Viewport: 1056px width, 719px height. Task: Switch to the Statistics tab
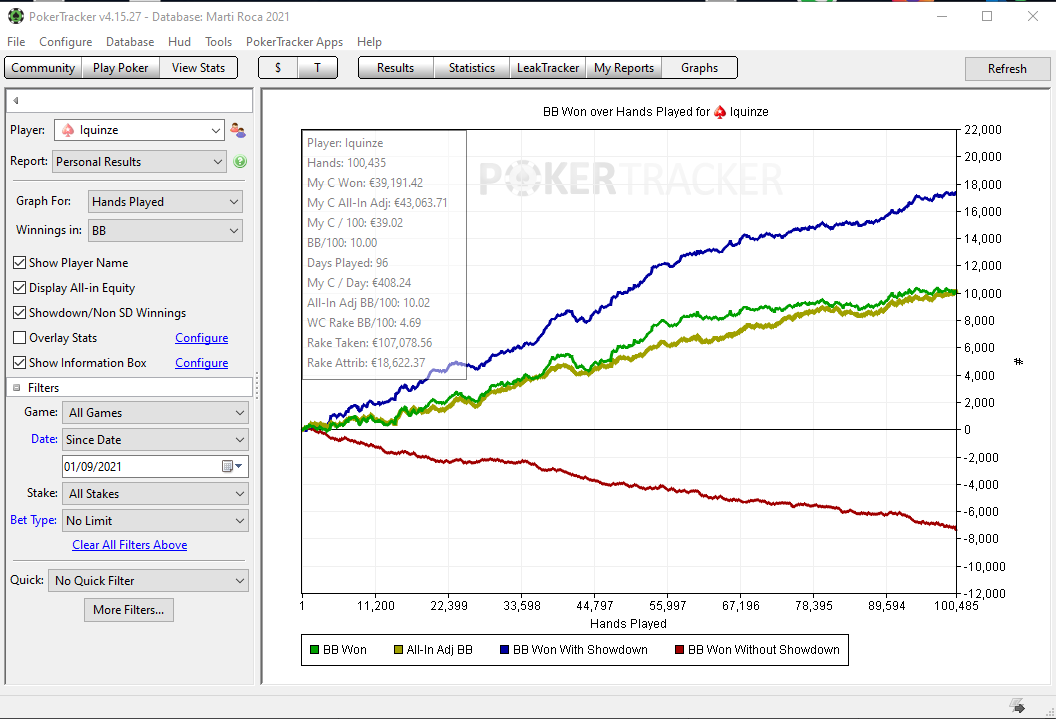tap(471, 68)
